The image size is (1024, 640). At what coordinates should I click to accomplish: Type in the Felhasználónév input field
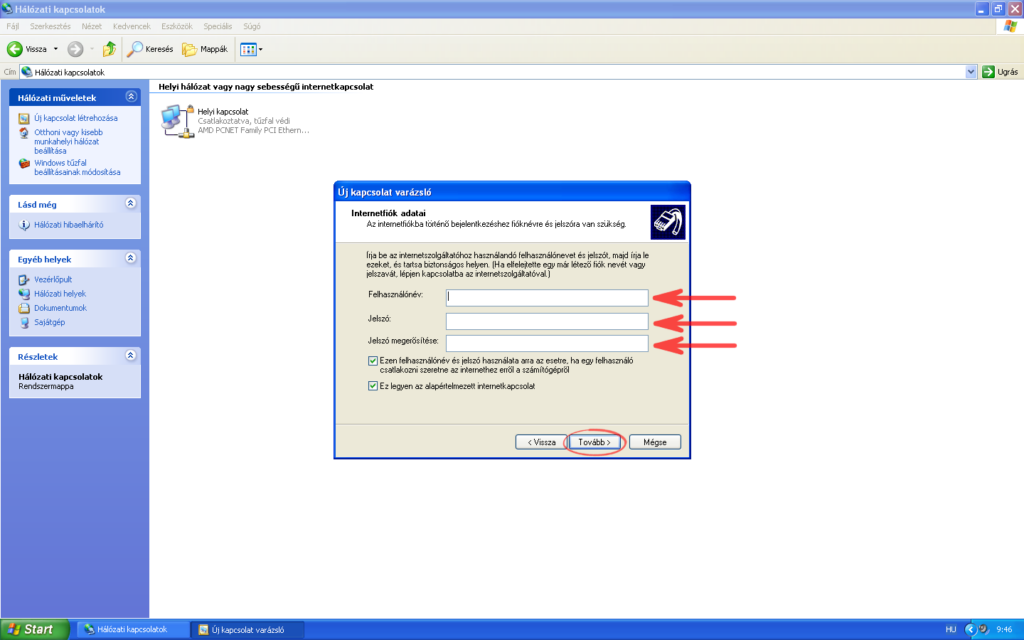[x=545, y=297]
